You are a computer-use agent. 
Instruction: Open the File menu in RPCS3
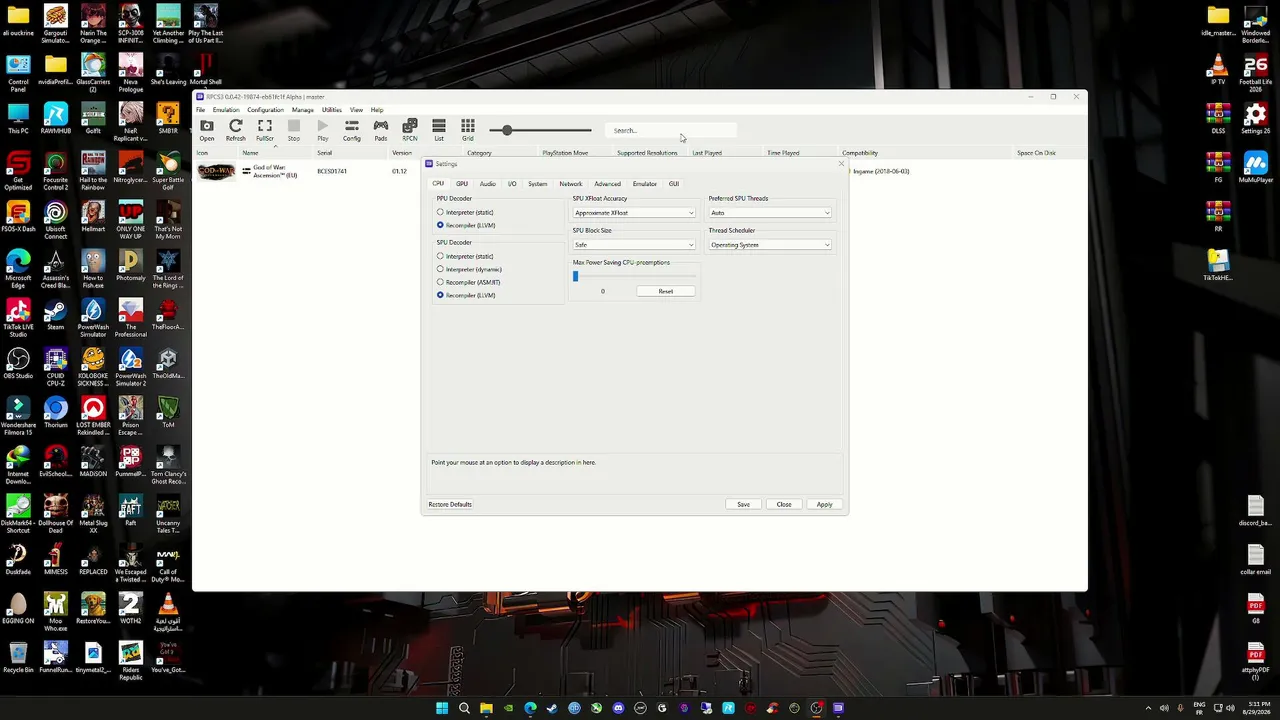click(200, 110)
